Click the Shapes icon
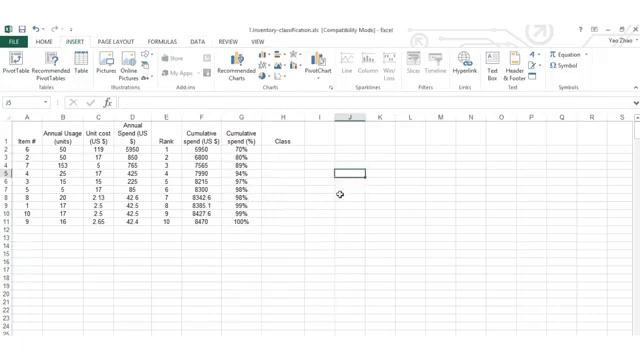Screen dimensions: 640x360 point(145,54)
